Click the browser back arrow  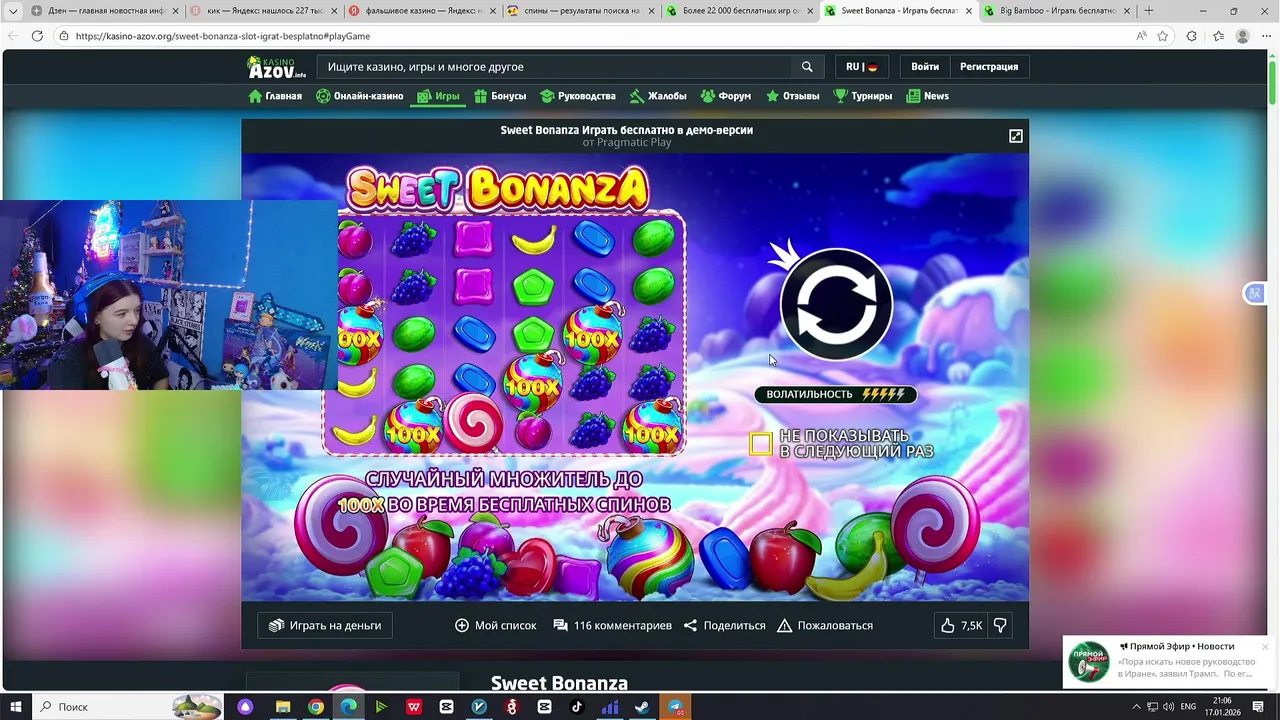[11, 36]
